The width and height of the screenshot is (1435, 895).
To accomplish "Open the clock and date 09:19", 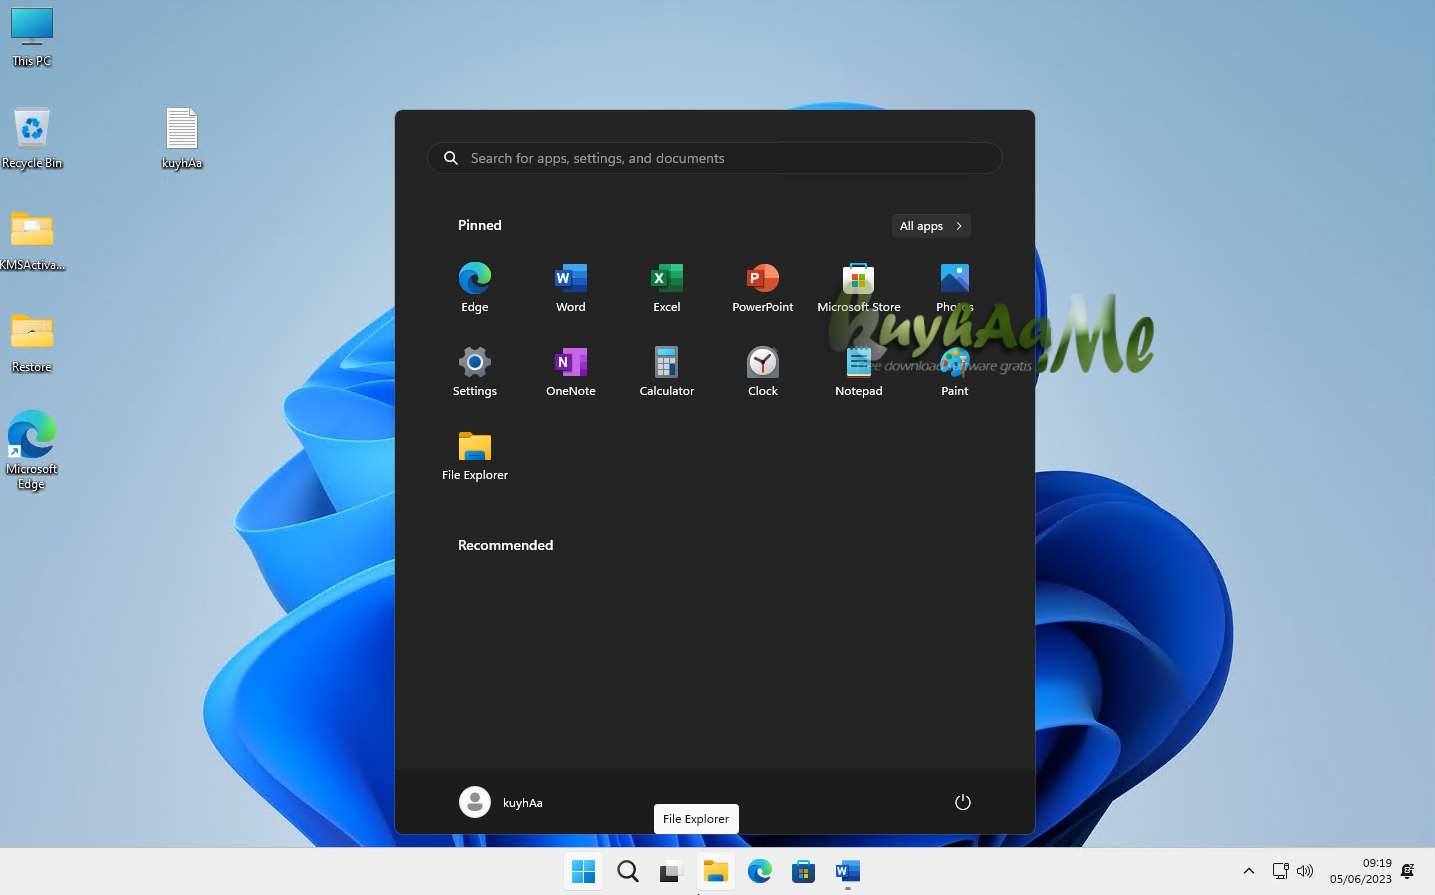I will [x=1361, y=871].
